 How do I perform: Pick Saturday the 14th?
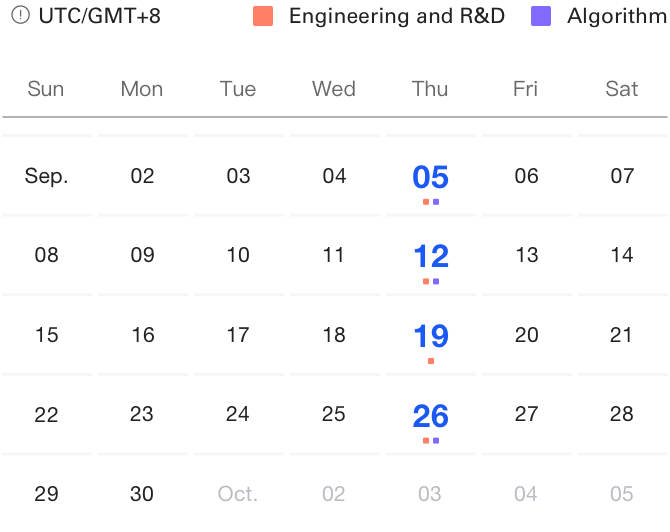tap(622, 255)
